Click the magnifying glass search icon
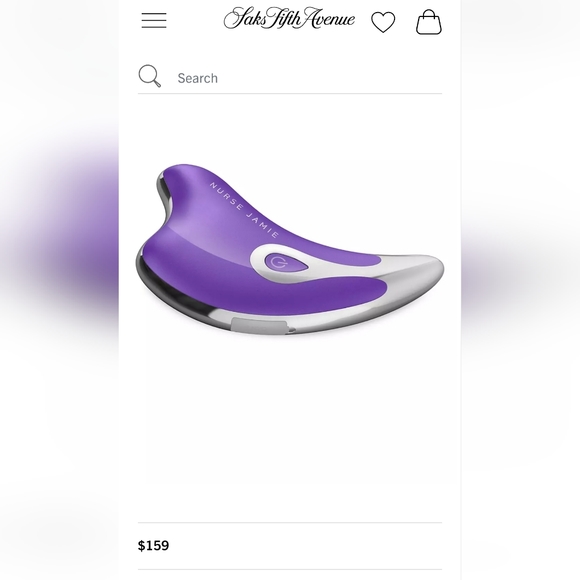580x580 pixels. [149, 76]
